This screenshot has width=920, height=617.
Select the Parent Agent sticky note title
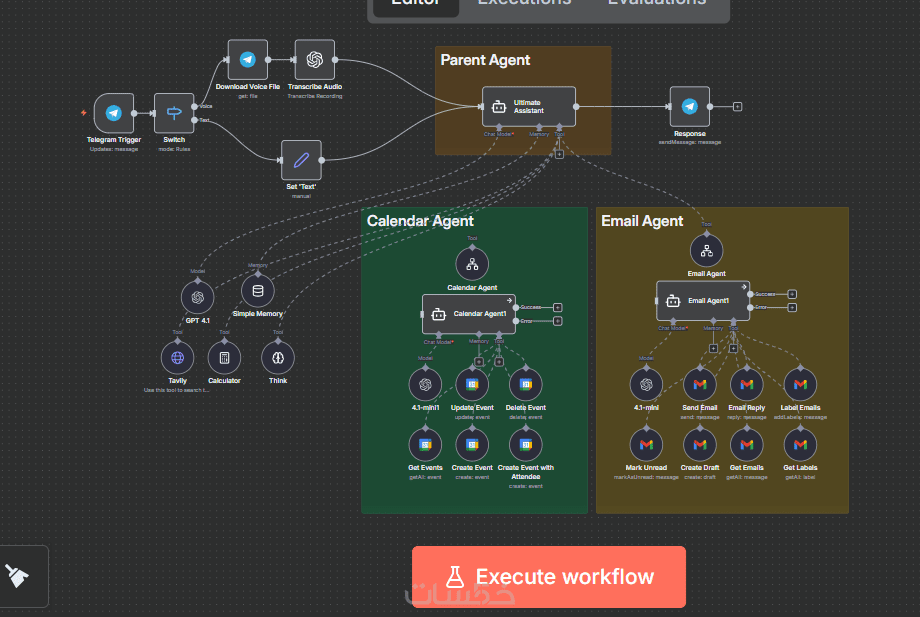pos(485,60)
